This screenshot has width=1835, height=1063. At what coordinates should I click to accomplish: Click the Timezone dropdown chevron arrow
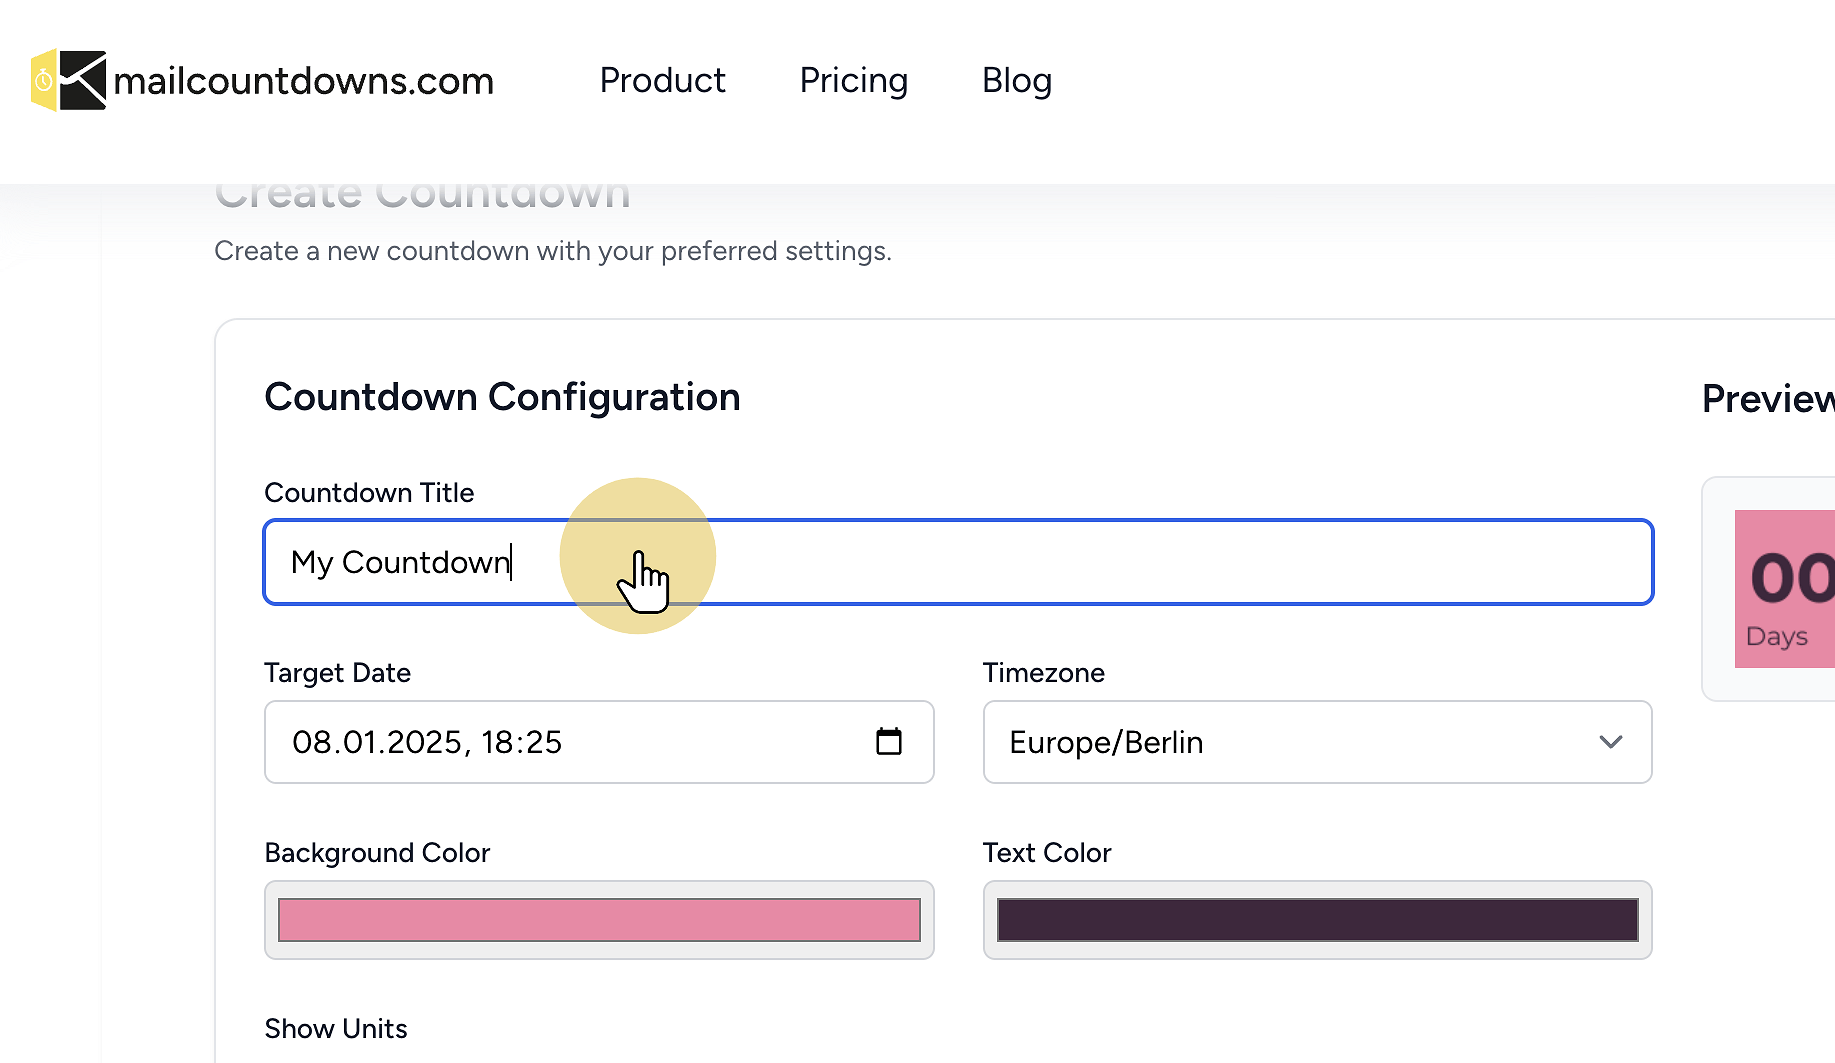[x=1610, y=742]
